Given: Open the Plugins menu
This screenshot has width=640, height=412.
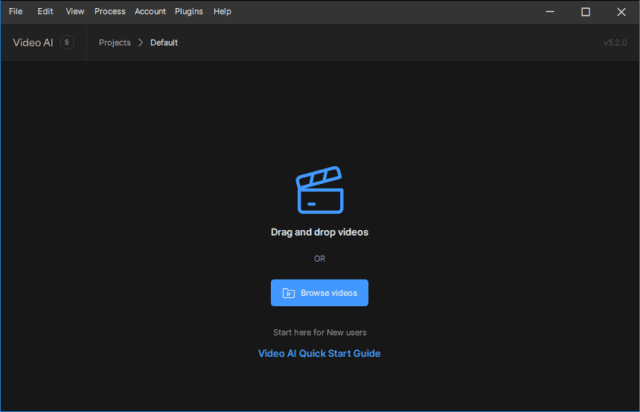Looking at the screenshot, I should [189, 11].
